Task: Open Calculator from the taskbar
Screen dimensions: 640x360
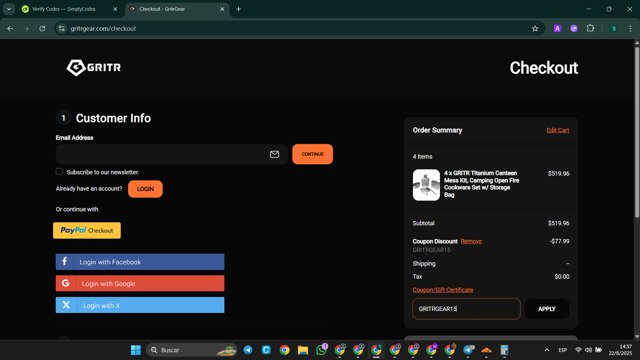Action: tap(504, 350)
